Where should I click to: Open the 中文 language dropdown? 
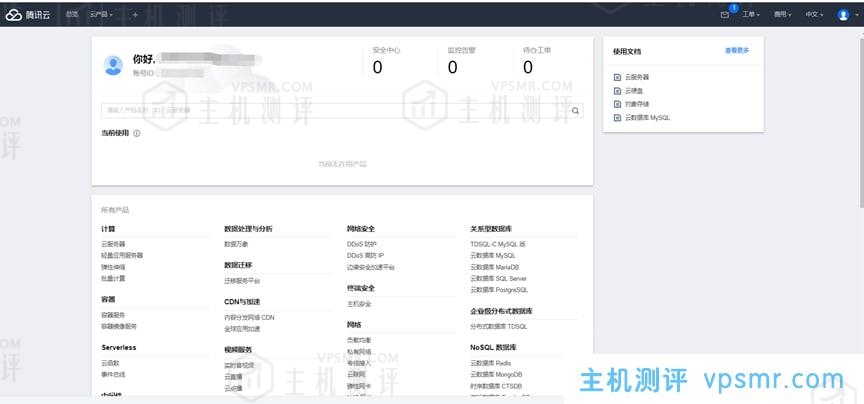(814, 15)
